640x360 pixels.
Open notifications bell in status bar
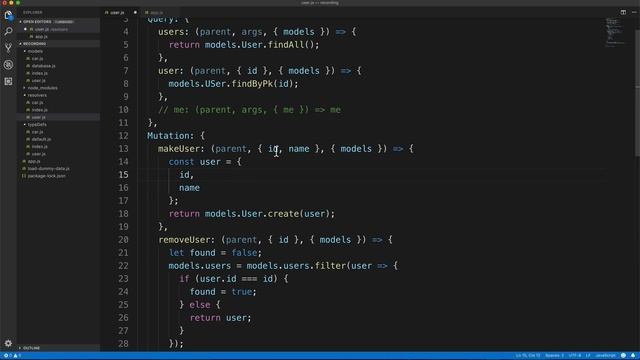point(633,356)
